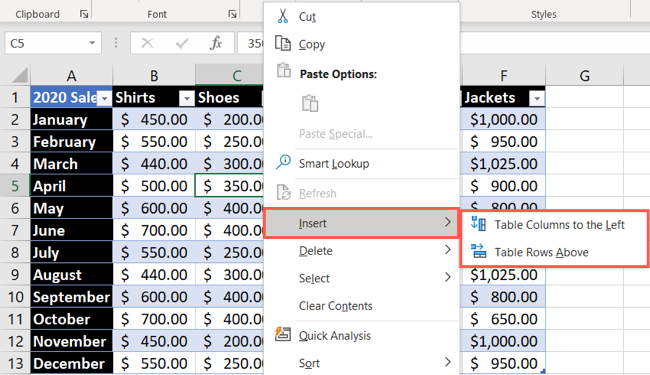Expand the Select submenu arrow
Image resolution: width=650 pixels, height=375 pixels.
point(448,277)
